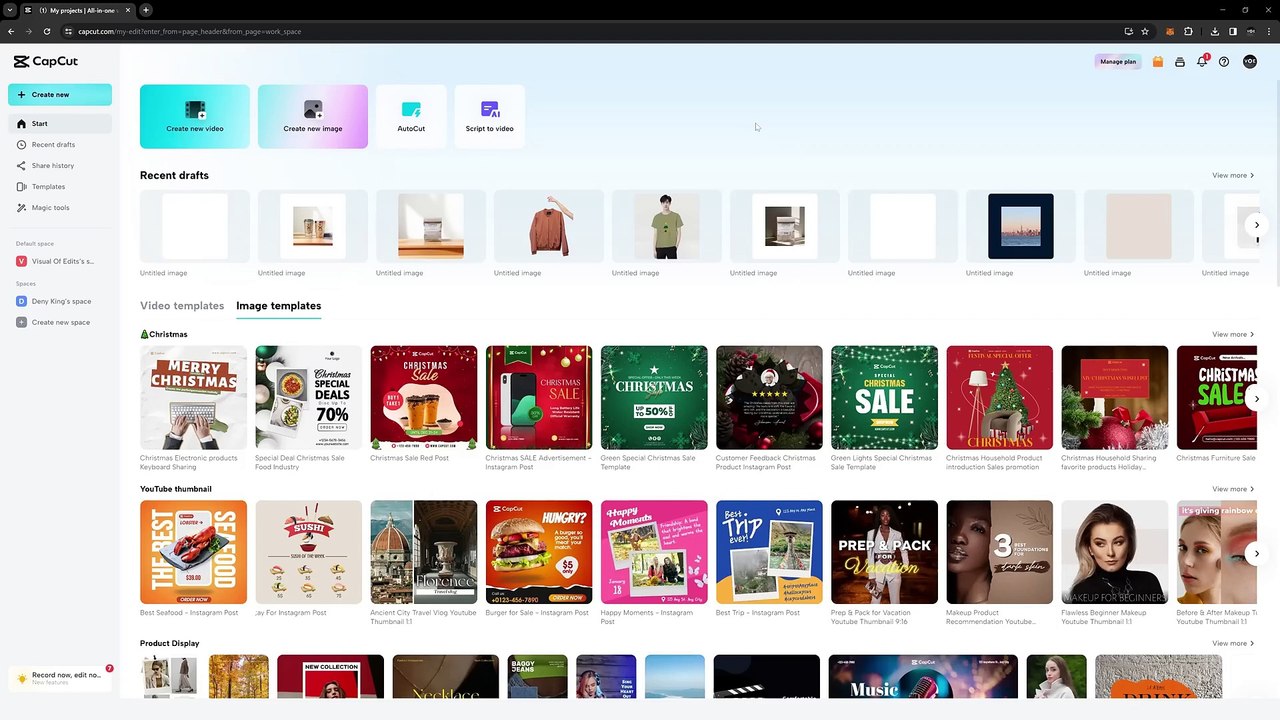Open browser extensions puzzle icon
1280x720 pixels.
(1188, 31)
